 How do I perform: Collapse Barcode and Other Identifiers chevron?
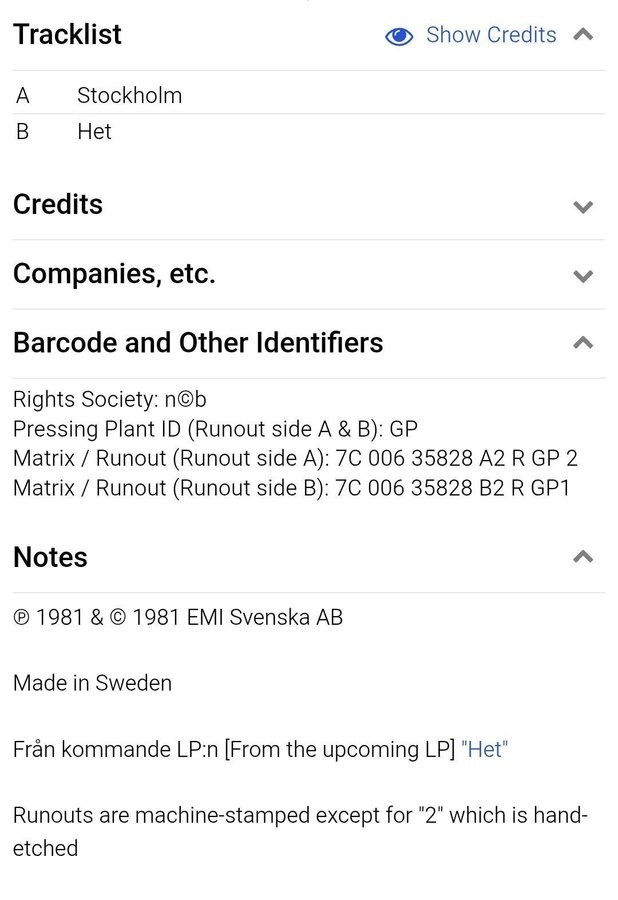[x=584, y=343]
